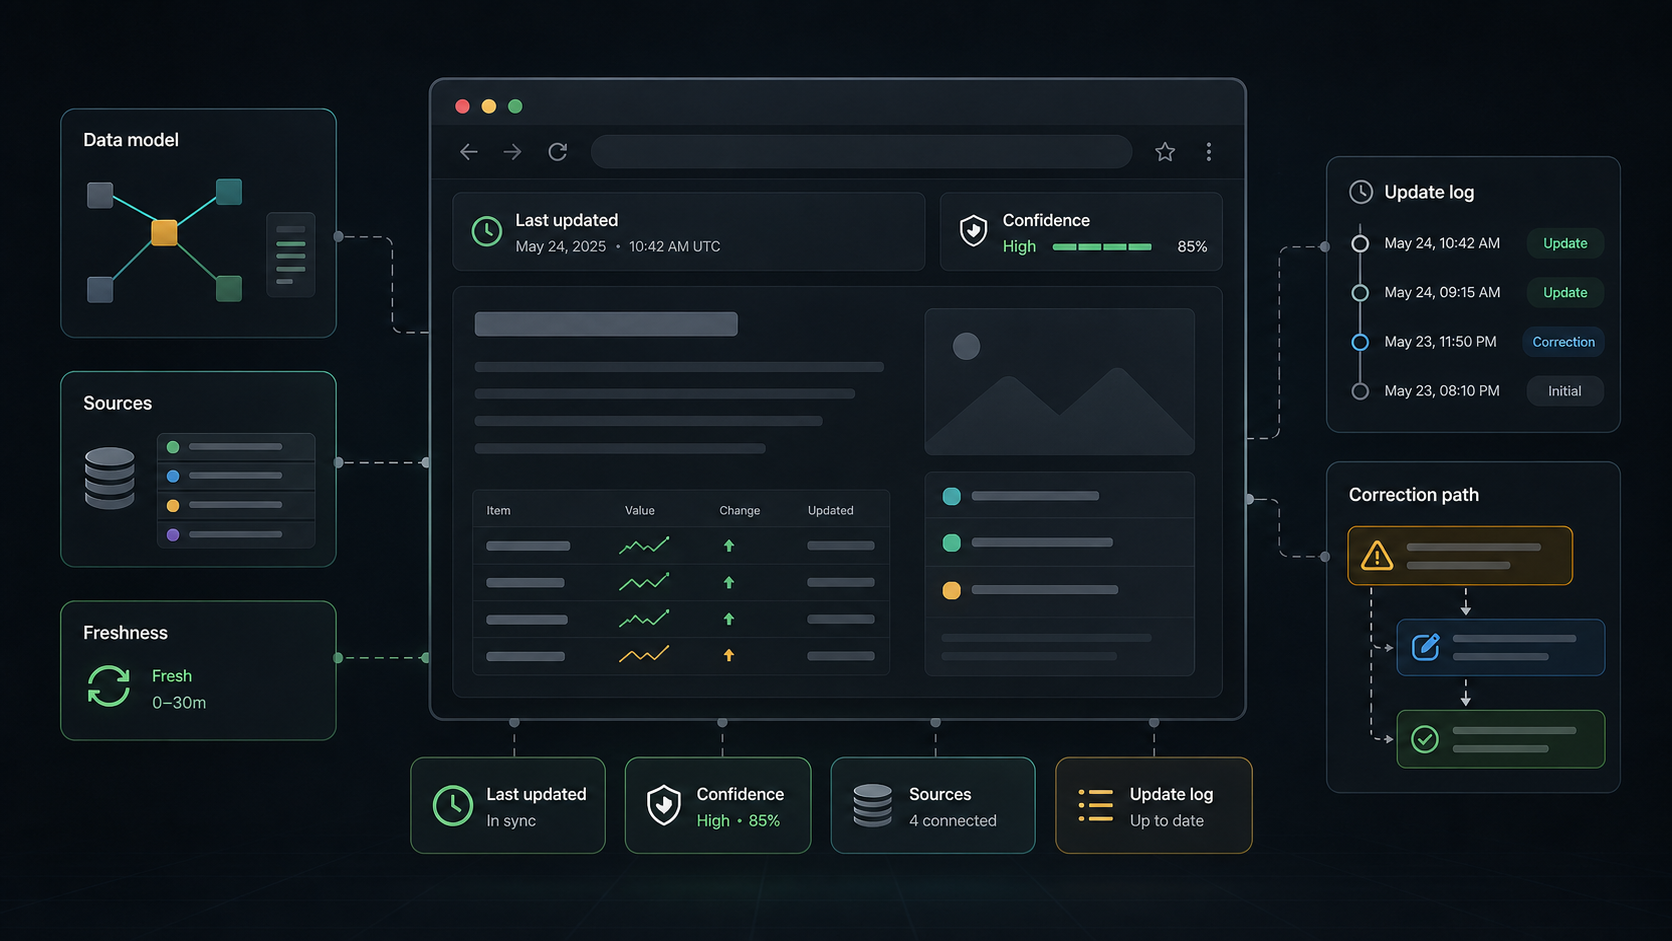Click the orange up arrow in the Change column
Image resolution: width=1672 pixels, height=941 pixels.
pos(729,656)
